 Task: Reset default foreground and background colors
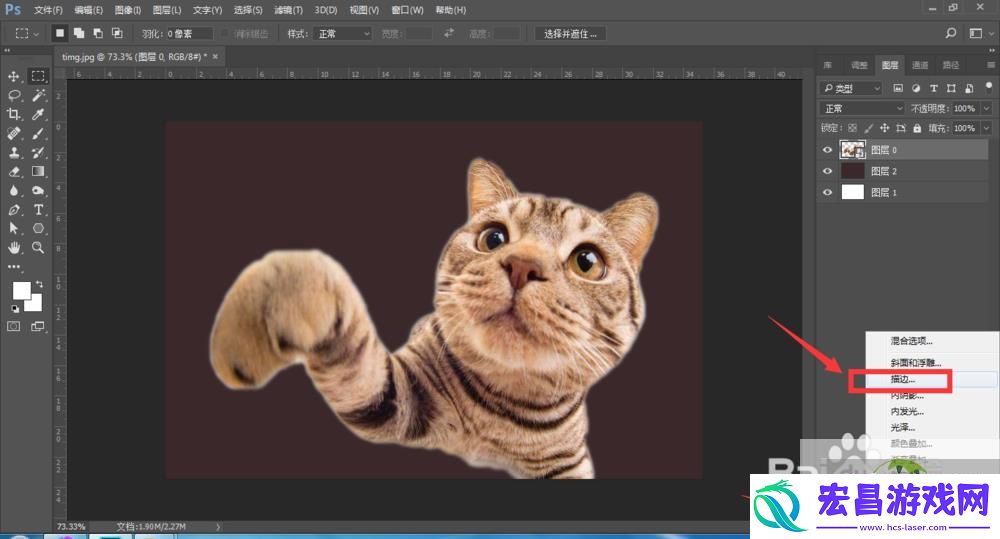pos(15,309)
